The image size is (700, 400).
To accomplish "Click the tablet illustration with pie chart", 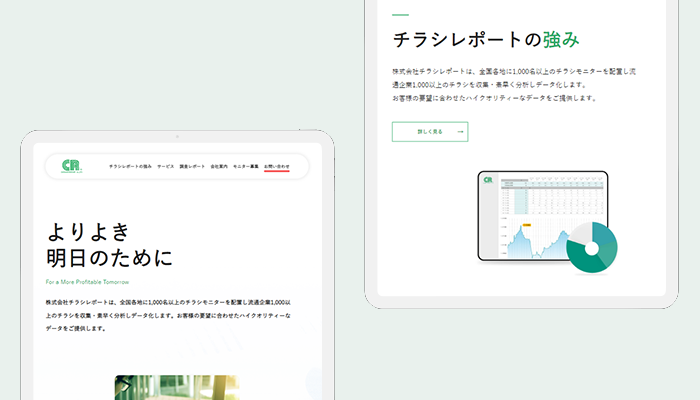I will pos(548,222).
